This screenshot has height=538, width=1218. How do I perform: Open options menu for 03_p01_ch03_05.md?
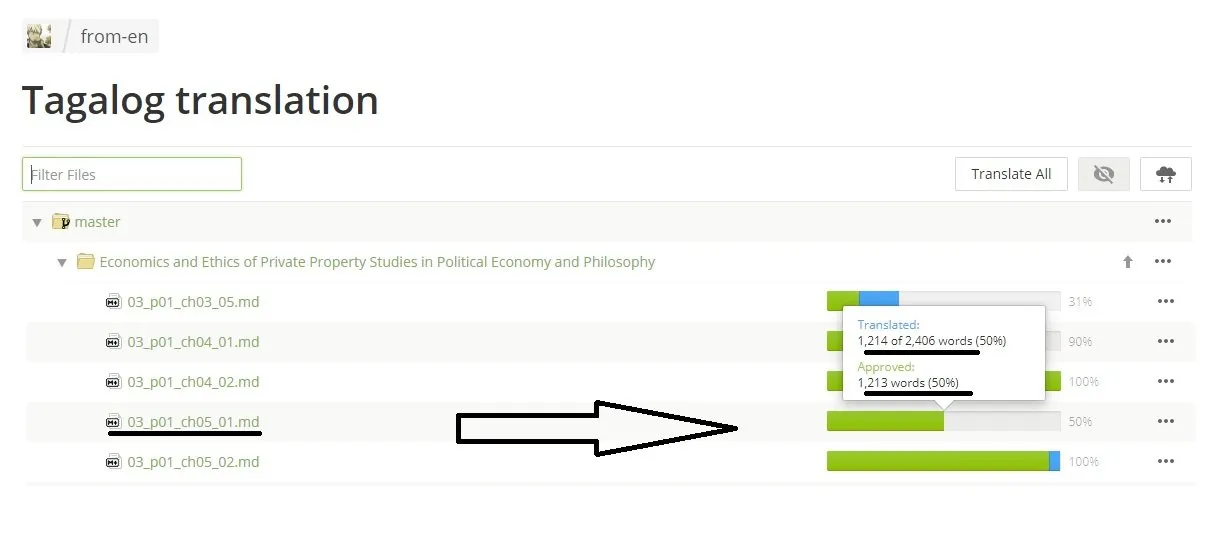[1165, 302]
